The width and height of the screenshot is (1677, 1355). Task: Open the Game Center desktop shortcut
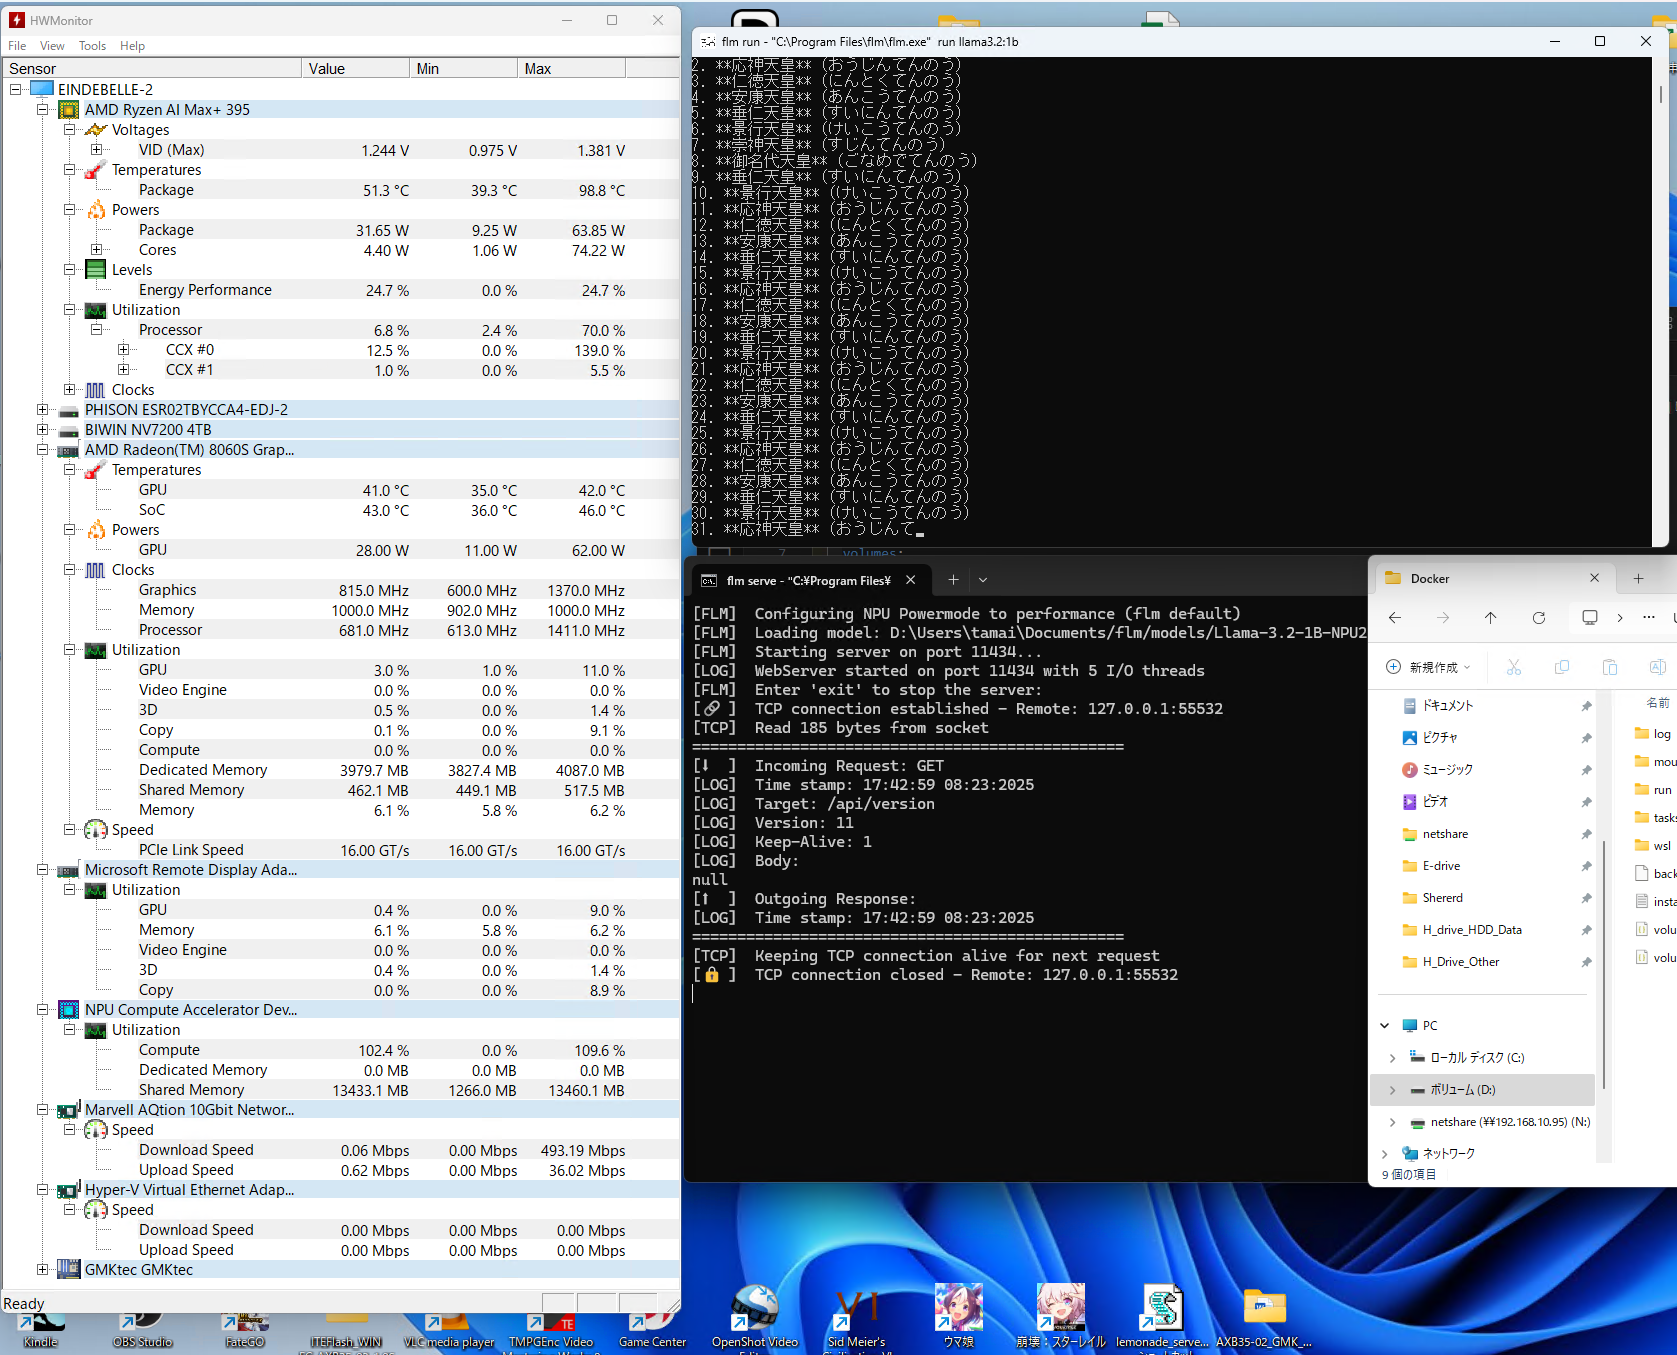point(652,1332)
